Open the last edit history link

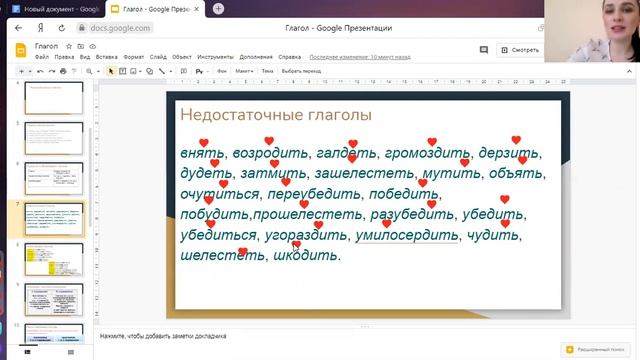[360, 57]
